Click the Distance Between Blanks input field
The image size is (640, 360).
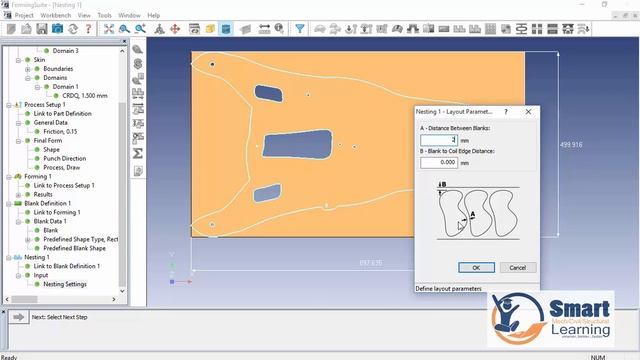click(x=439, y=140)
